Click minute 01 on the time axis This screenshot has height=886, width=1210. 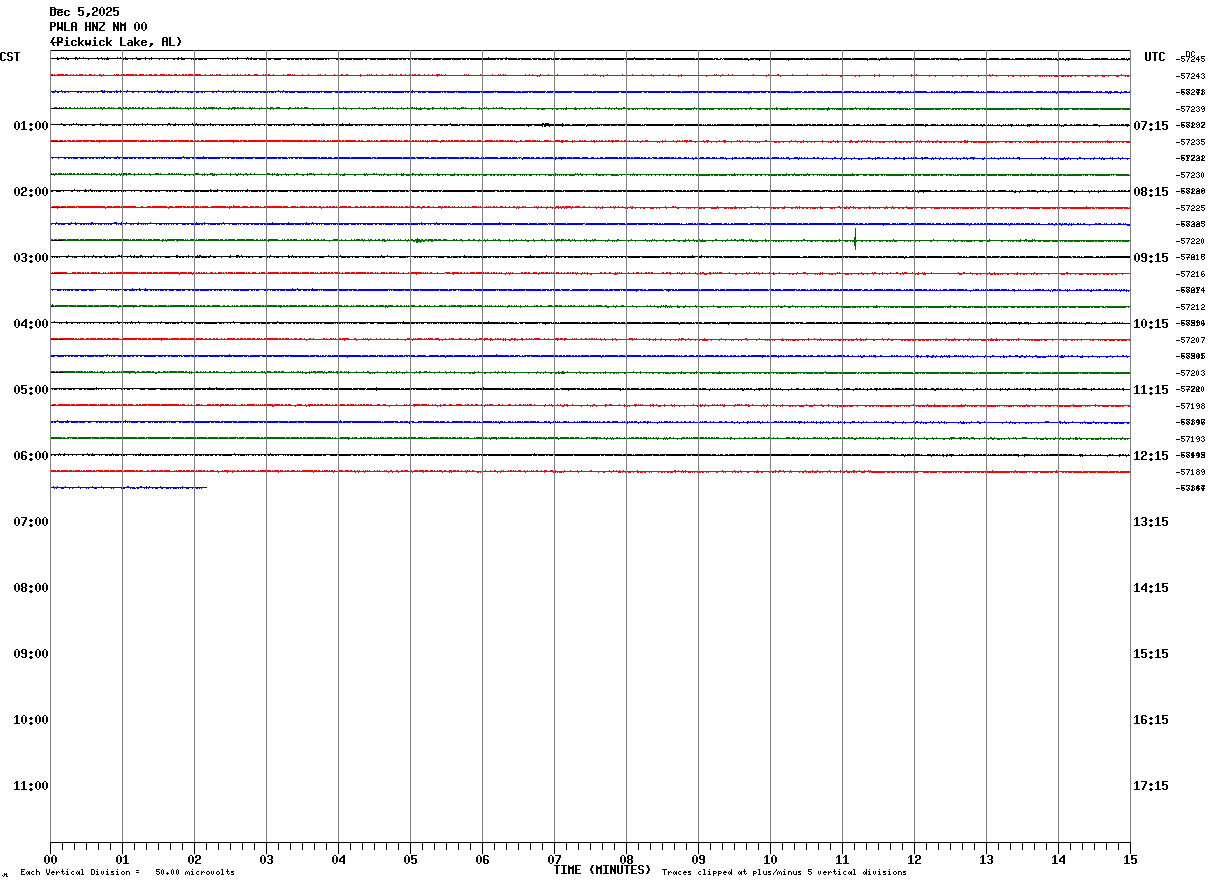(x=122, y=860)
